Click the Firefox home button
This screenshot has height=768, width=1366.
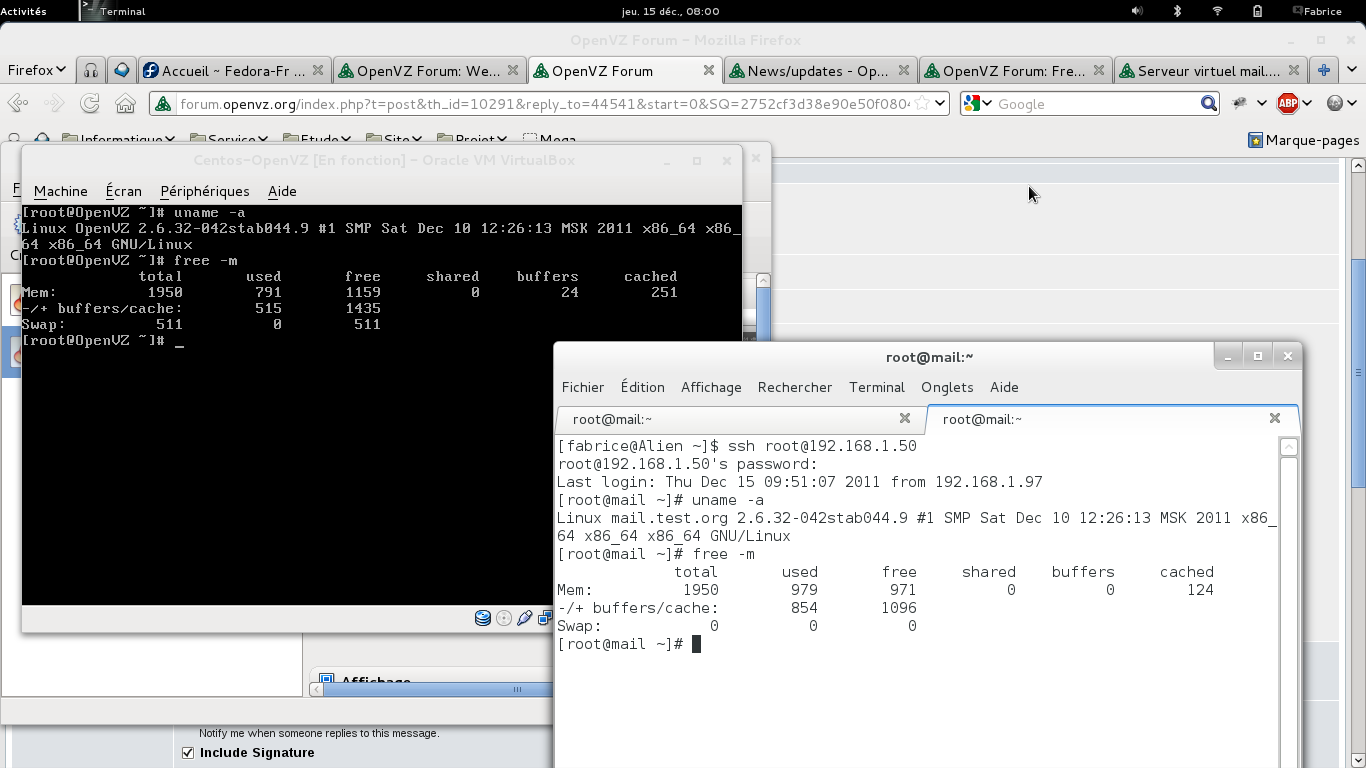(x=125, y=104)
